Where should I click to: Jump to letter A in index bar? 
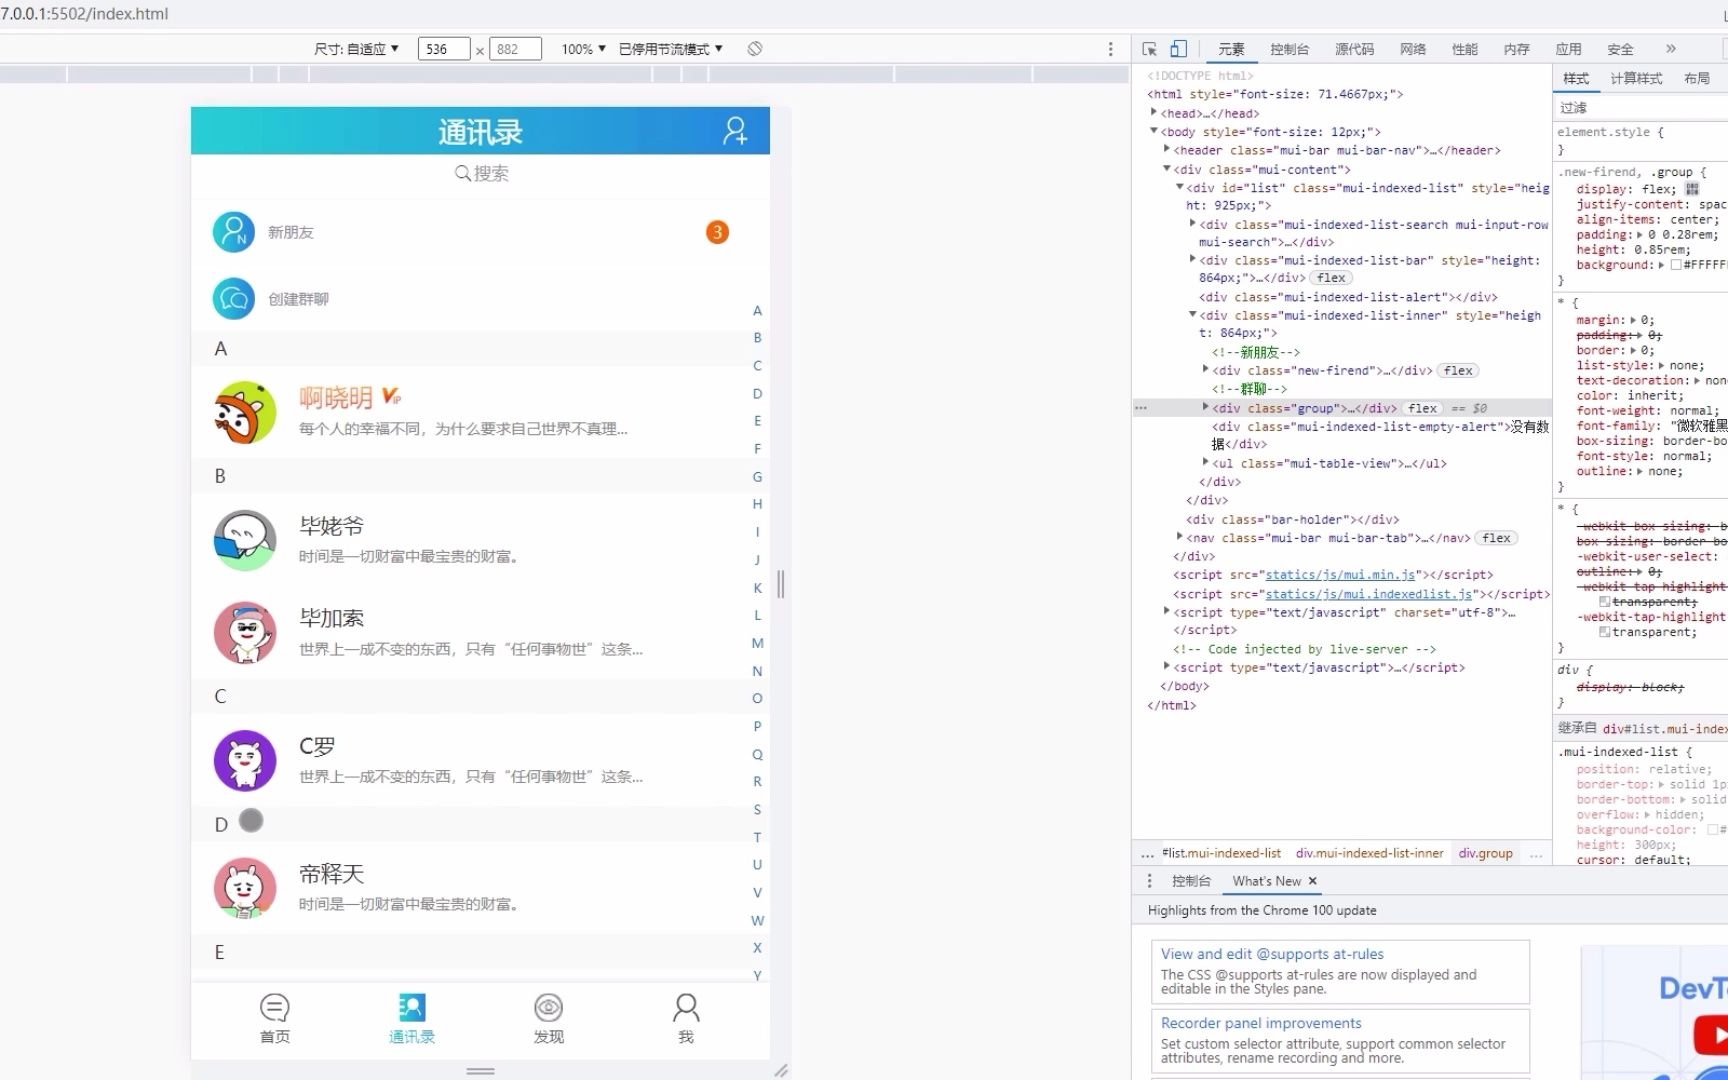[757, 311]
